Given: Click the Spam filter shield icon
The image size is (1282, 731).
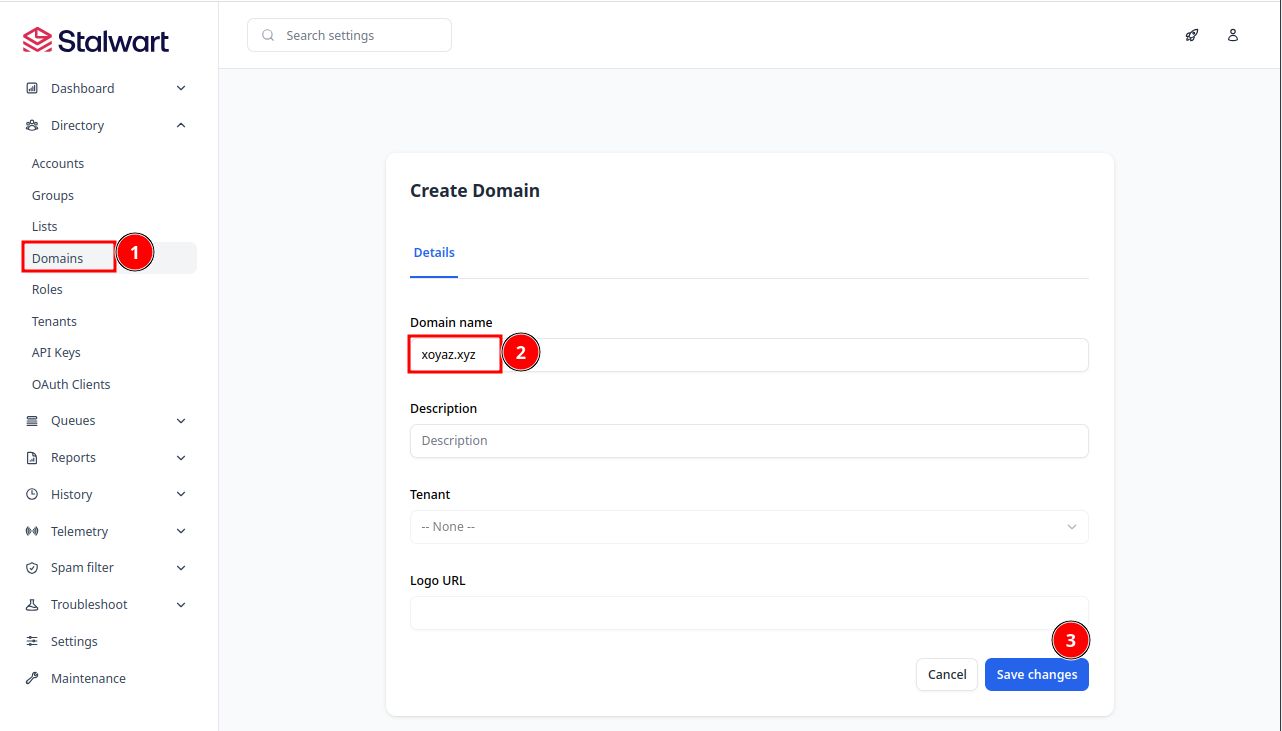Looking at the screenshot, I should (32, 568).
